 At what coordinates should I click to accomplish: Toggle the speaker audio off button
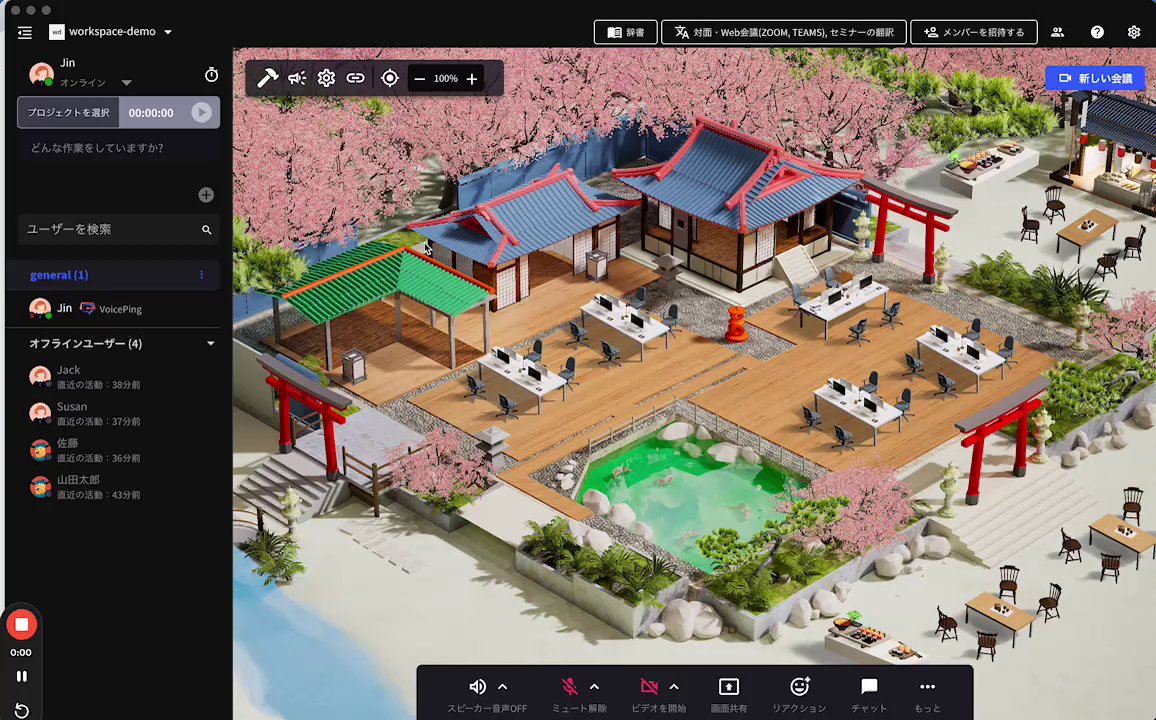pos(478,687)
